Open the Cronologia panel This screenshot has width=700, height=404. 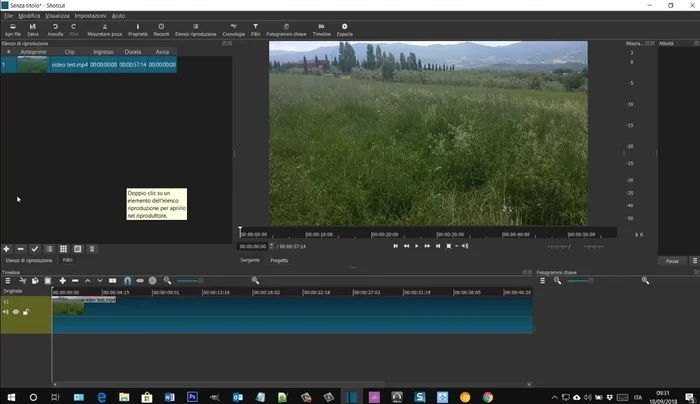(233, 30)
